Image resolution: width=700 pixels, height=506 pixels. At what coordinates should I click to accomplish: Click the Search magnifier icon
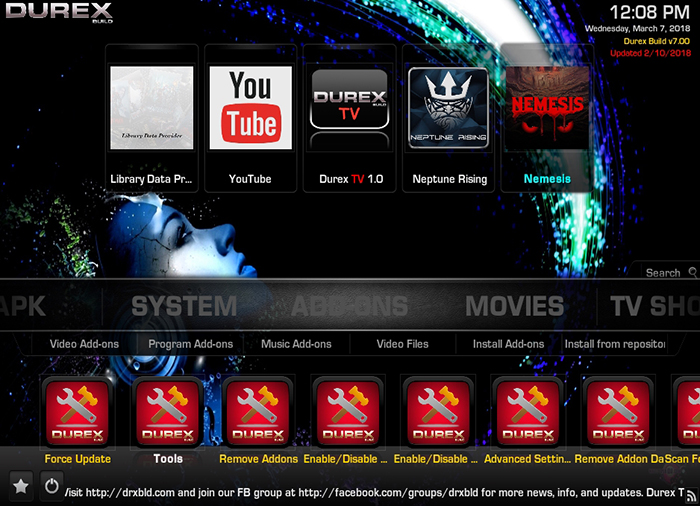click(x=693, y=272)
